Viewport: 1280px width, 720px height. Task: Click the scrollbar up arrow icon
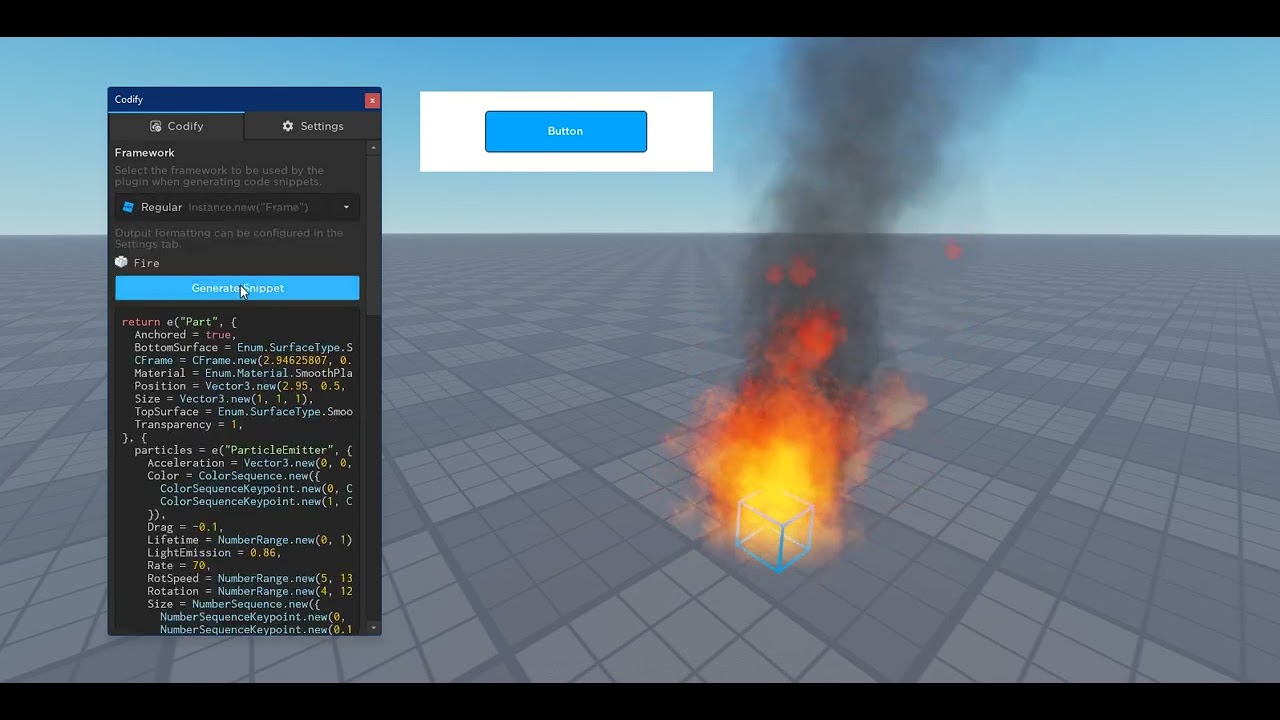pos(373,146)
